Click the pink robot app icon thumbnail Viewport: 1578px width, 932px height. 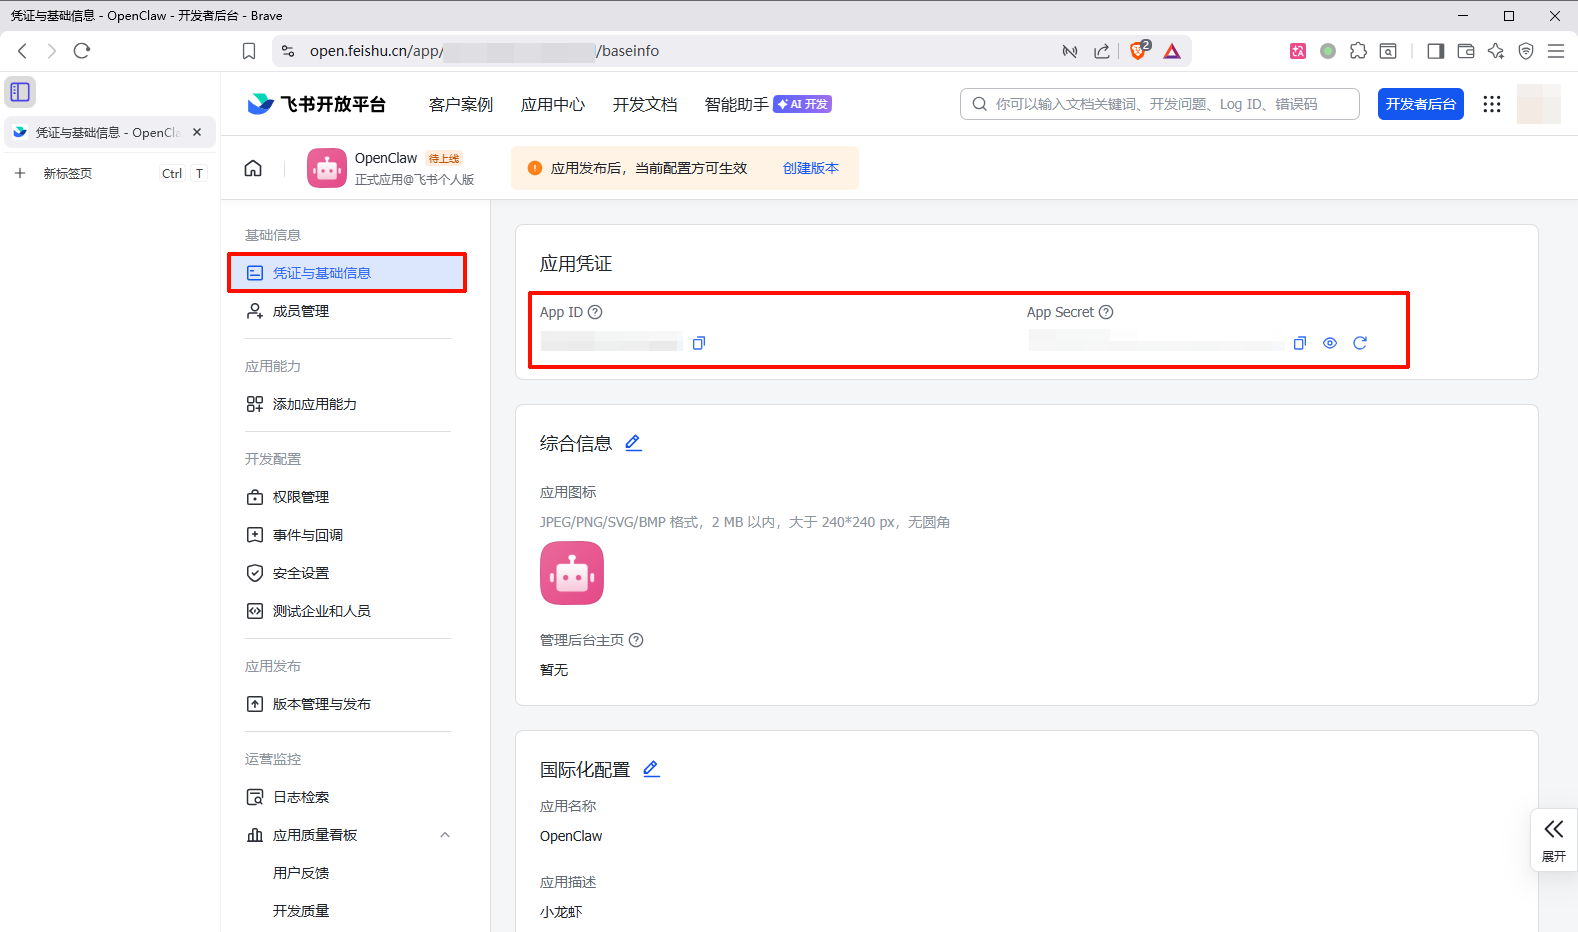tap(572, 573)
